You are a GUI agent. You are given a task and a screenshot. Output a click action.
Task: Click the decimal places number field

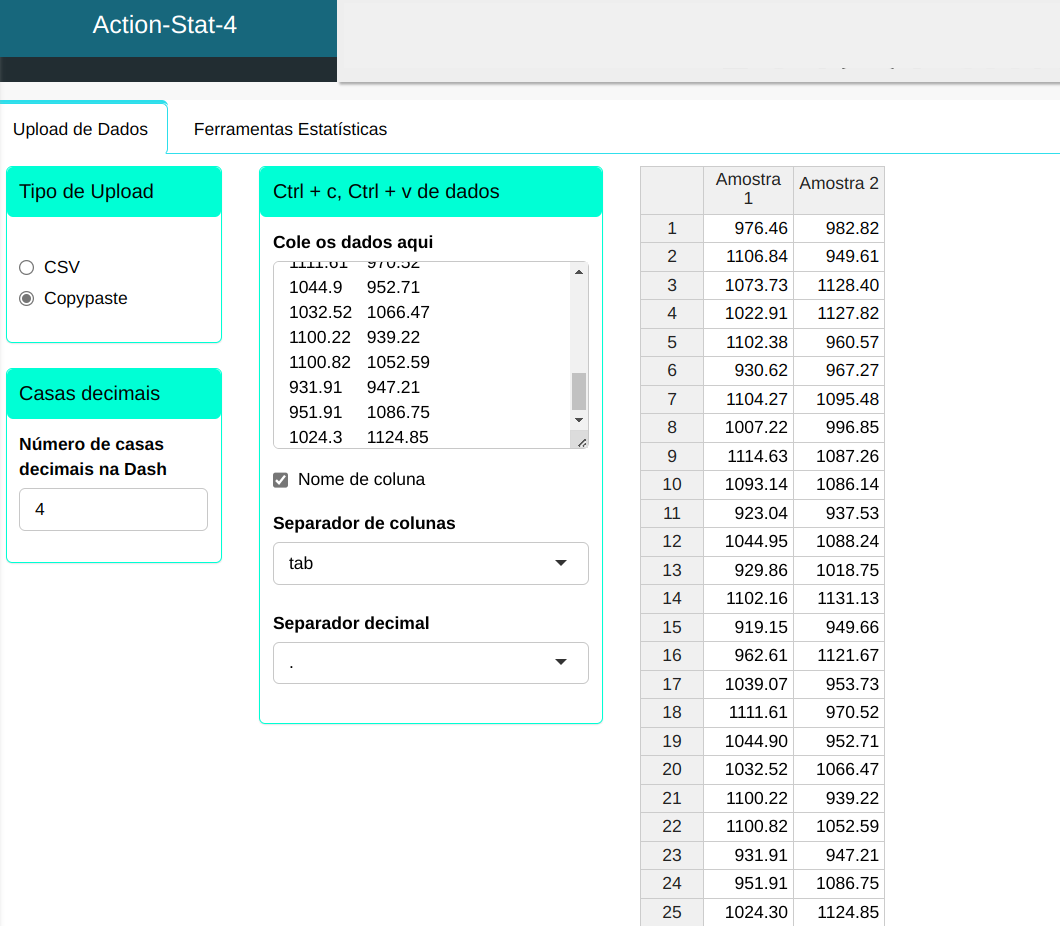tap(113, 509)
